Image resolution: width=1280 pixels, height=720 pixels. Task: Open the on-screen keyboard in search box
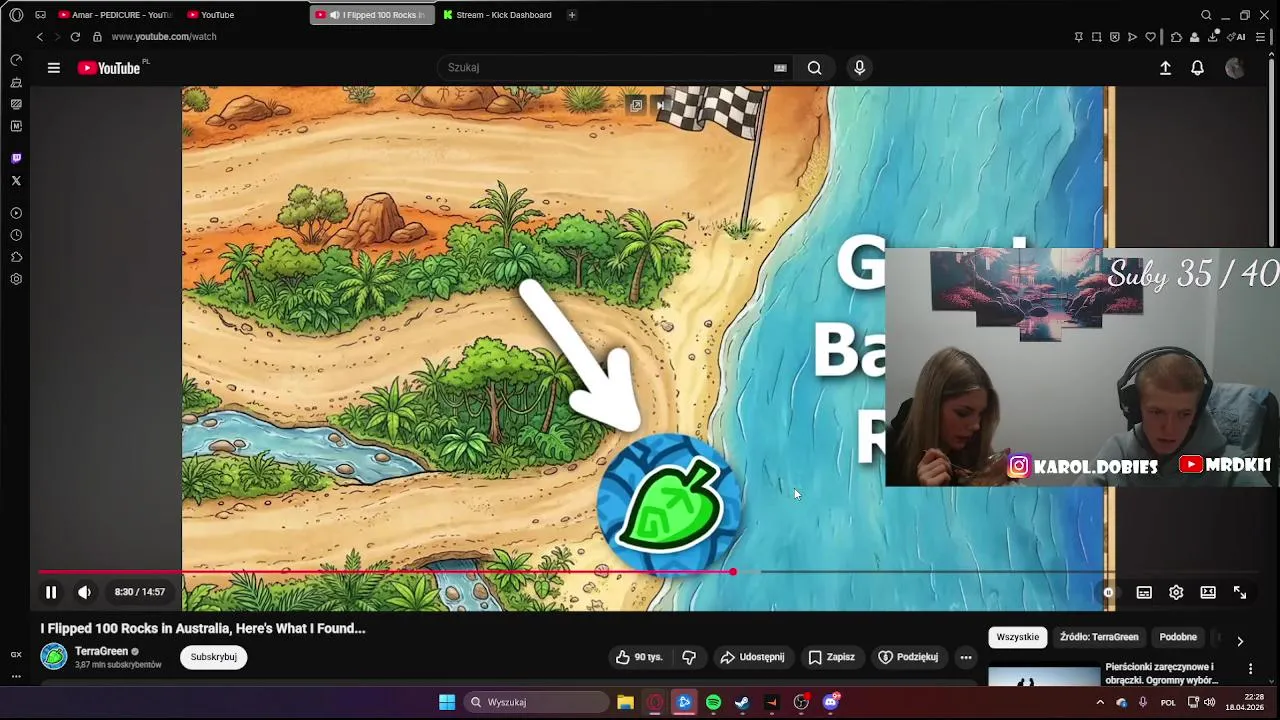(x=780, y=68)
